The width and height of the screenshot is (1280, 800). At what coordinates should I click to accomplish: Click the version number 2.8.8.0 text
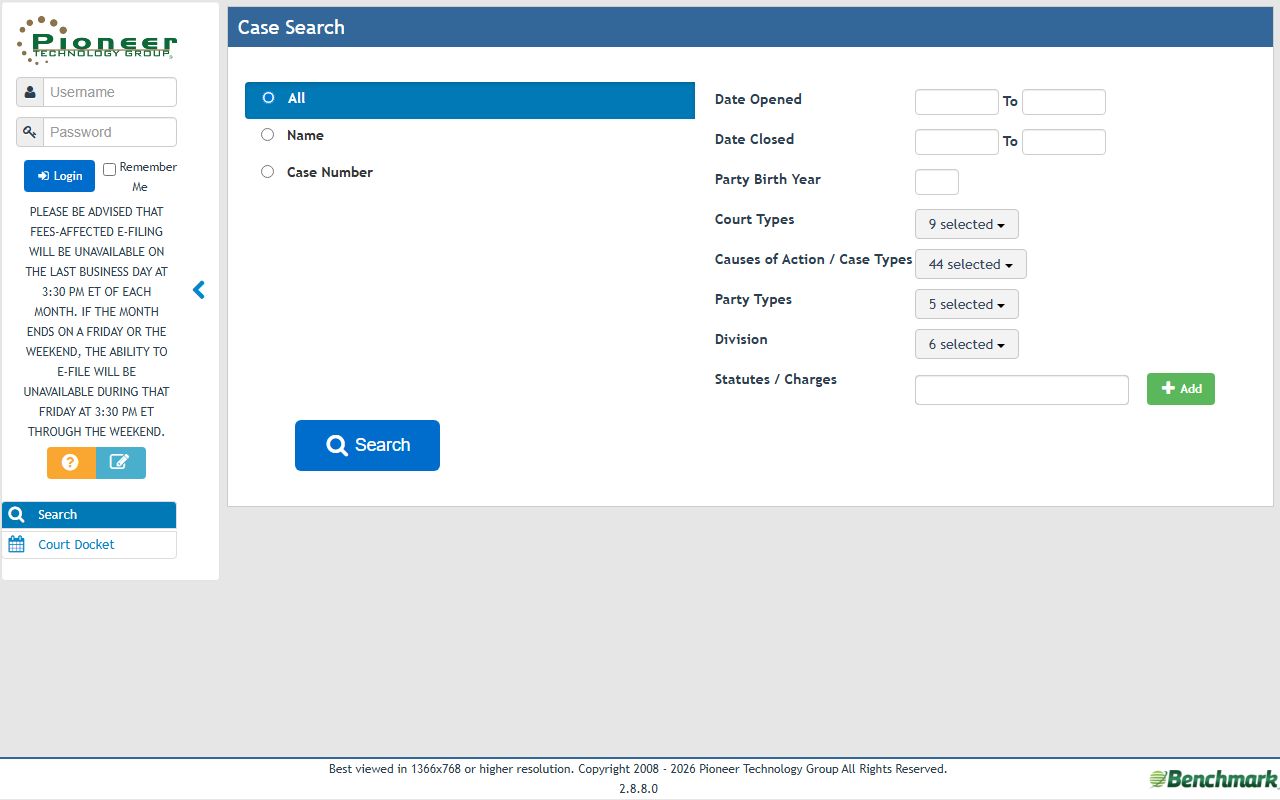click(x=638, y=789)
